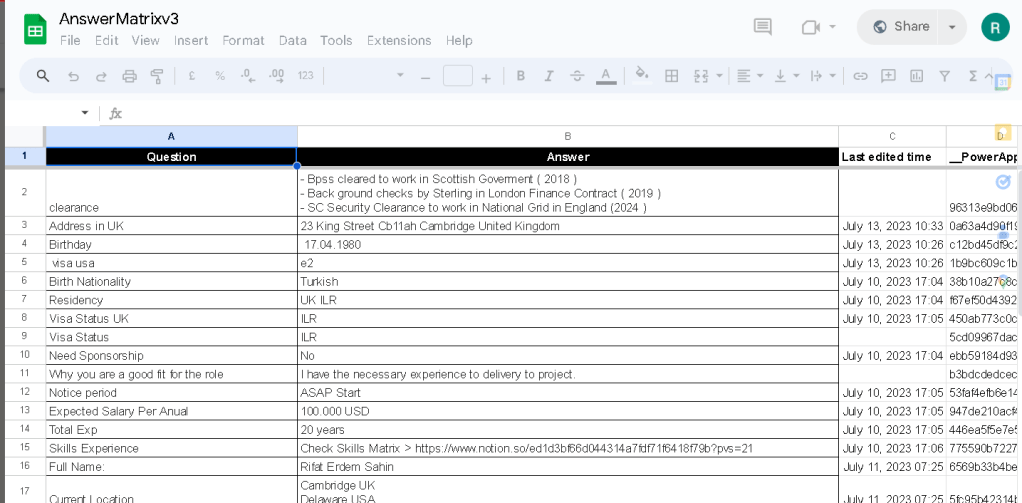The image size is (1022, 503).
Task: Increase decimal places
Action: (x=276, y=76)
